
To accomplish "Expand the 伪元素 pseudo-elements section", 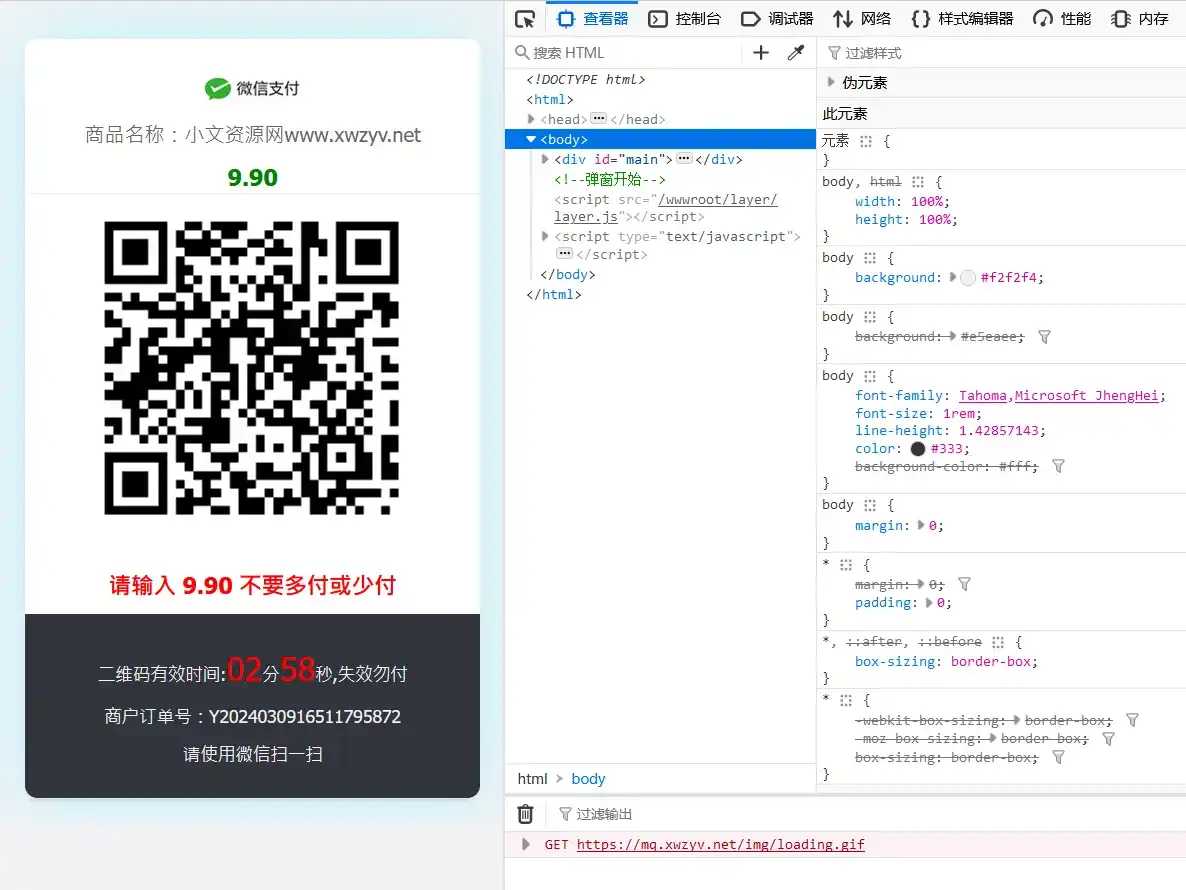I will (x=831, y=82).
